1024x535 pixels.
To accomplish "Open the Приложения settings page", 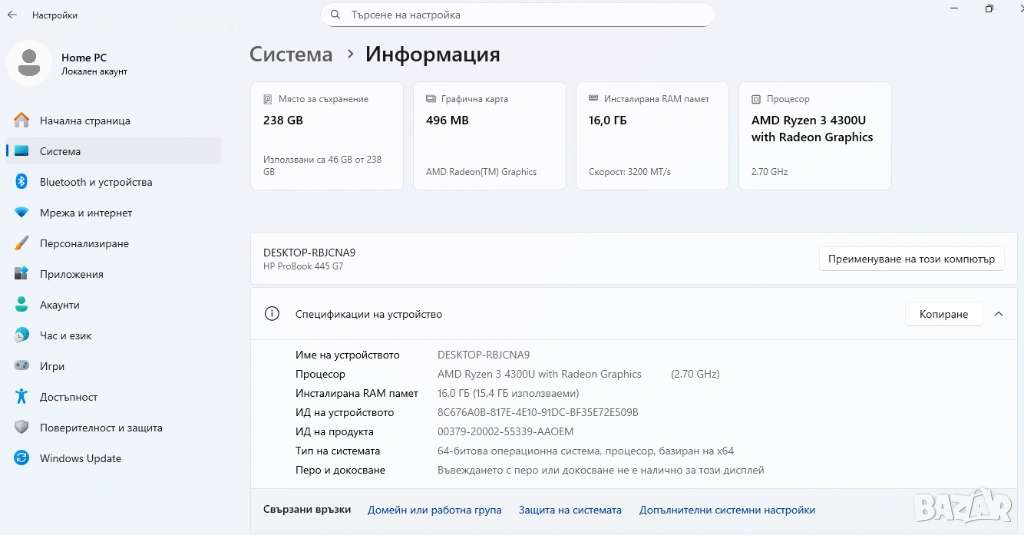I will pyautogui.click(x=71, y=274).
